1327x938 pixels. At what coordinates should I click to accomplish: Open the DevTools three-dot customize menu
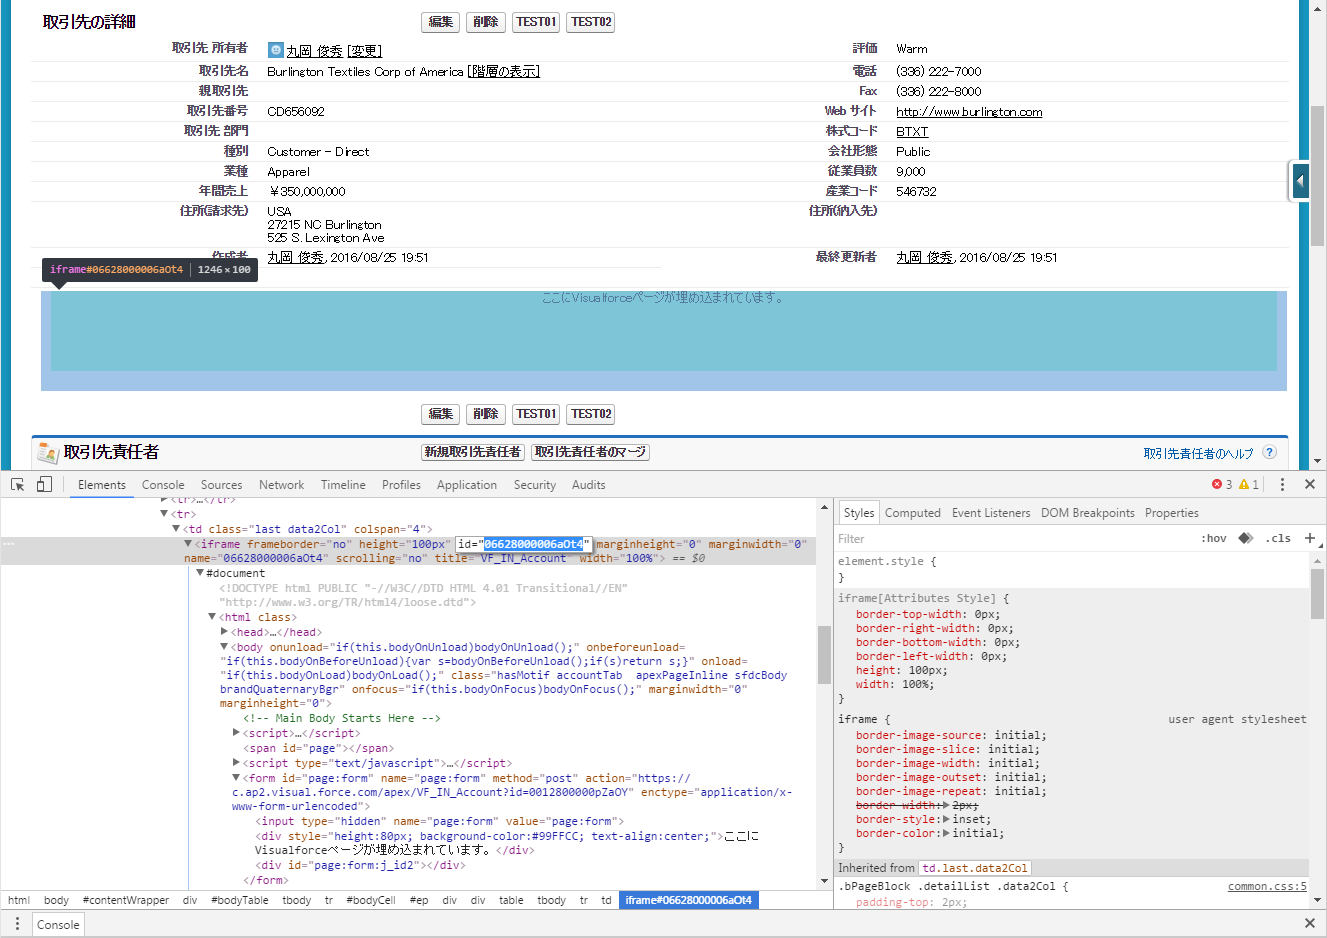pyautogui.click(x=1282, y=484)
